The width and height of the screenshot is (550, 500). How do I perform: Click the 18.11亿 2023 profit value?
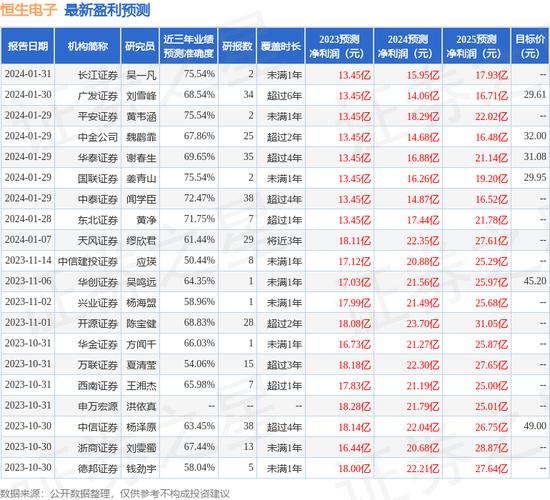354,240
